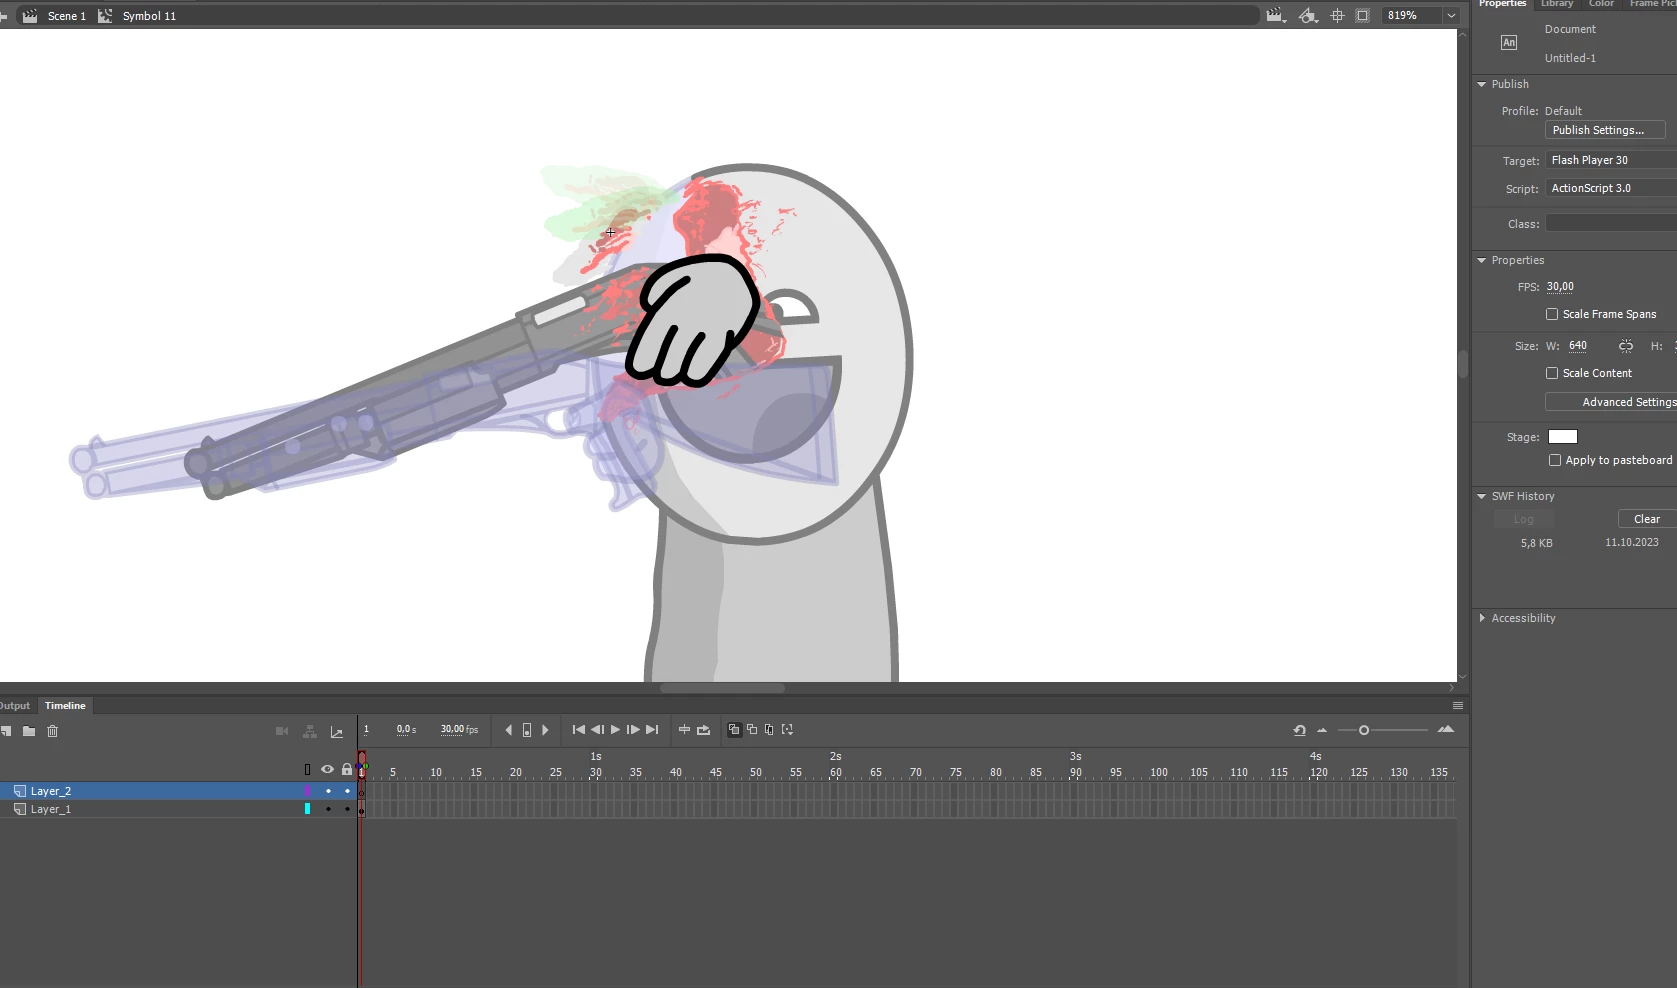This screenshot has width=1677, height=988.
Task: Go to previous keyframe arrow
Action: pyautogui.click(x=509, y=730)
